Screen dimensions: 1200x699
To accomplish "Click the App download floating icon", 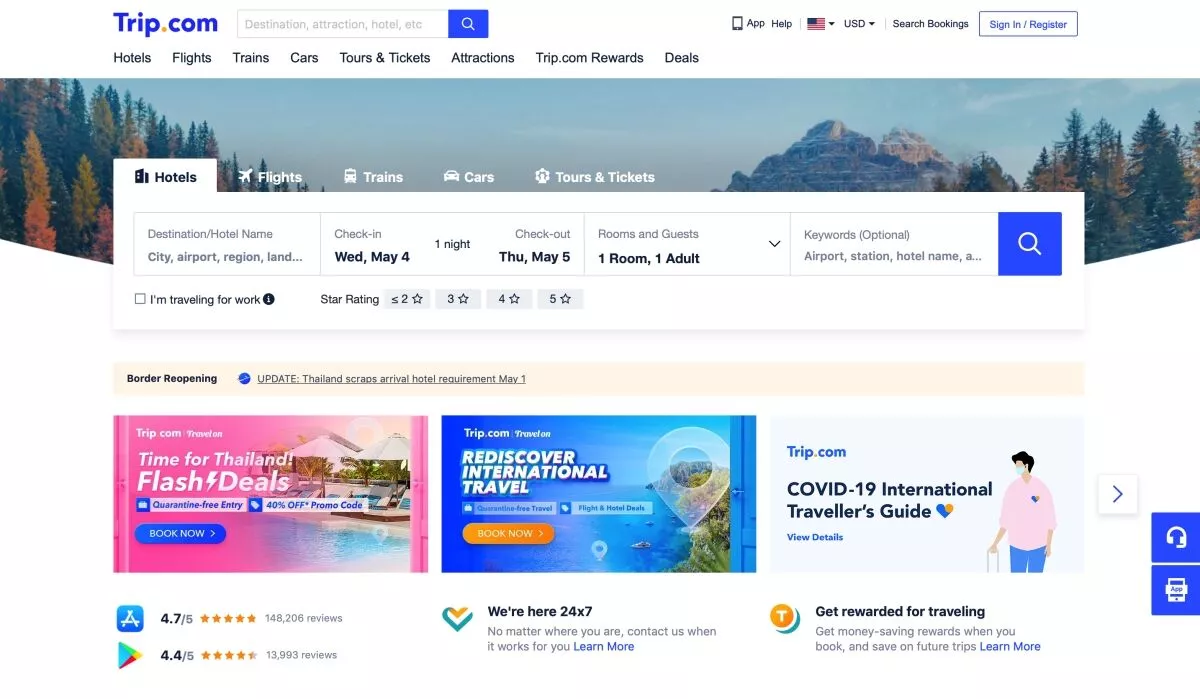I will (1176, 590).
